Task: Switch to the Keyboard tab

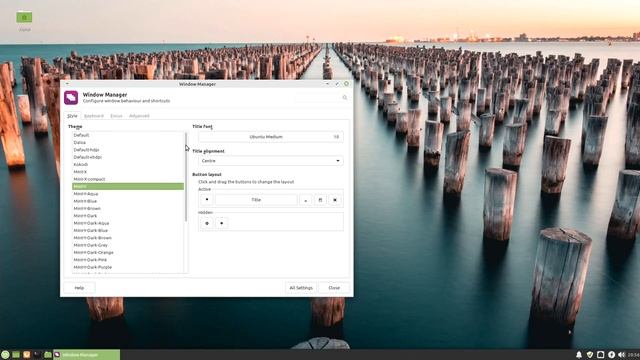Action: 94,116
